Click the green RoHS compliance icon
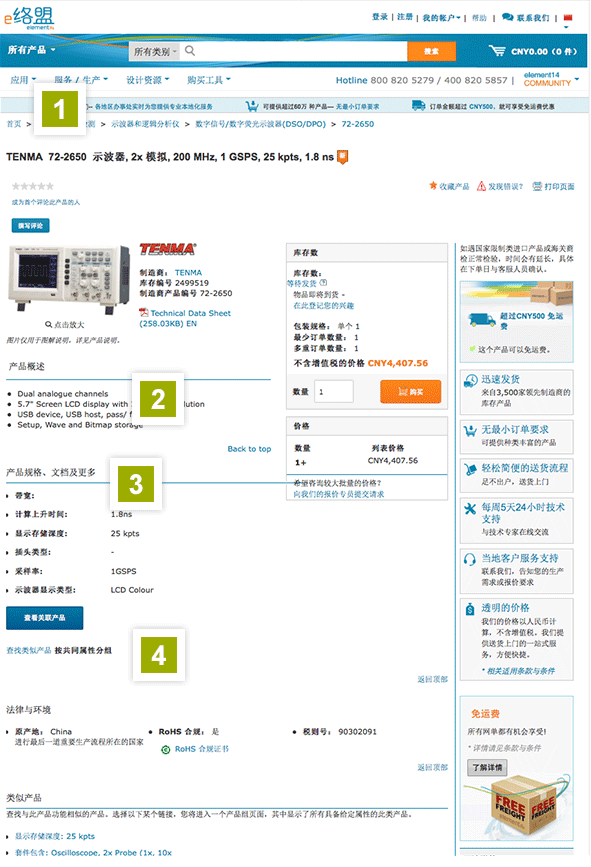591x867 pixels. [x=165, y=750]
